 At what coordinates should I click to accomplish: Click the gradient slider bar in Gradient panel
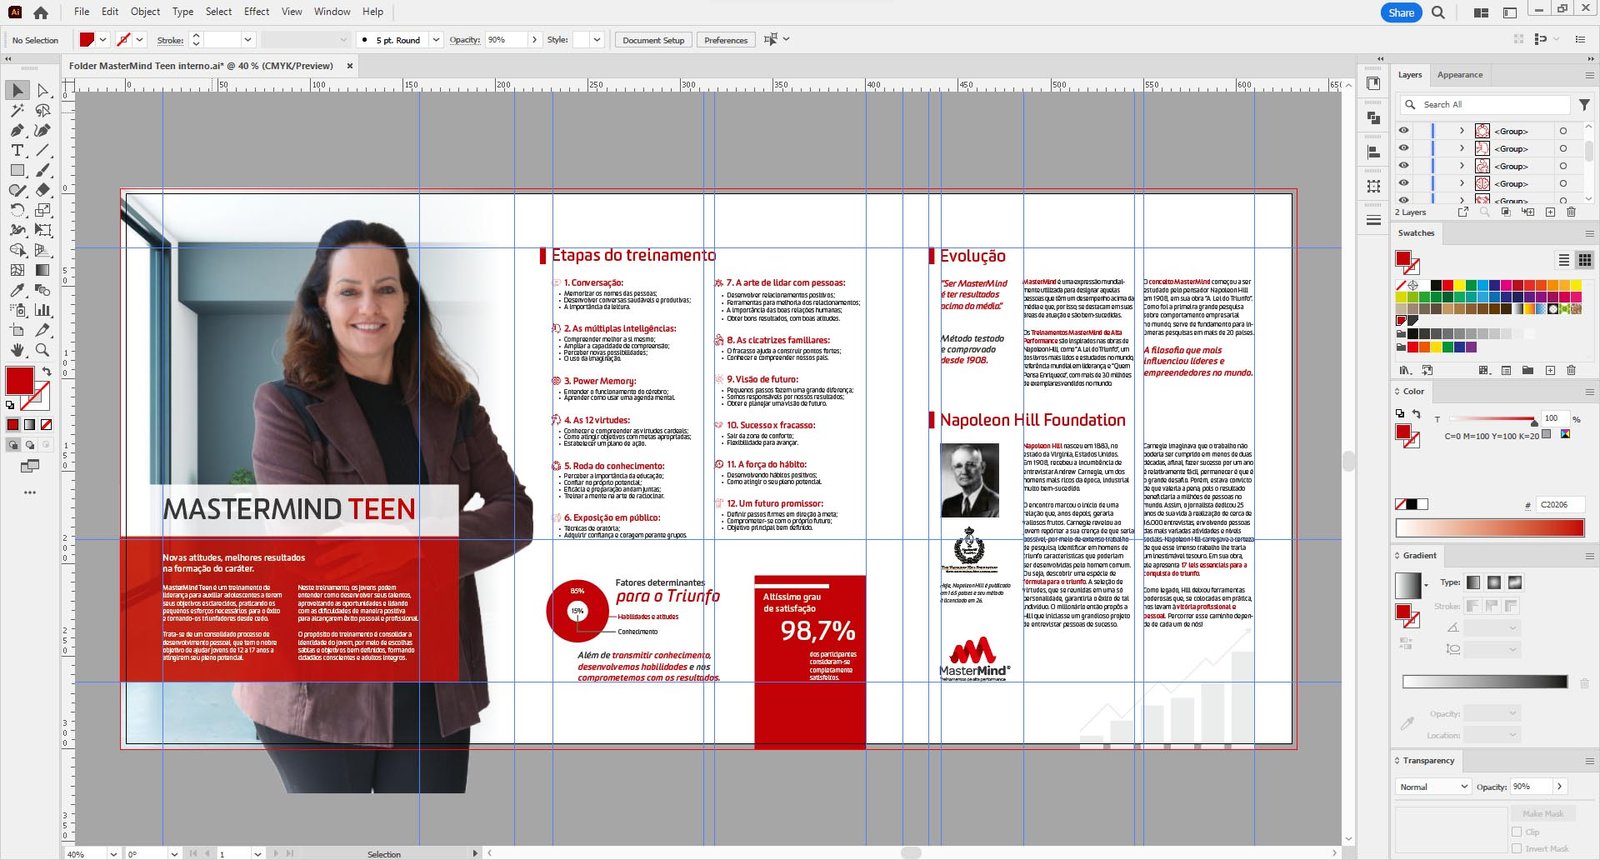1485,682
